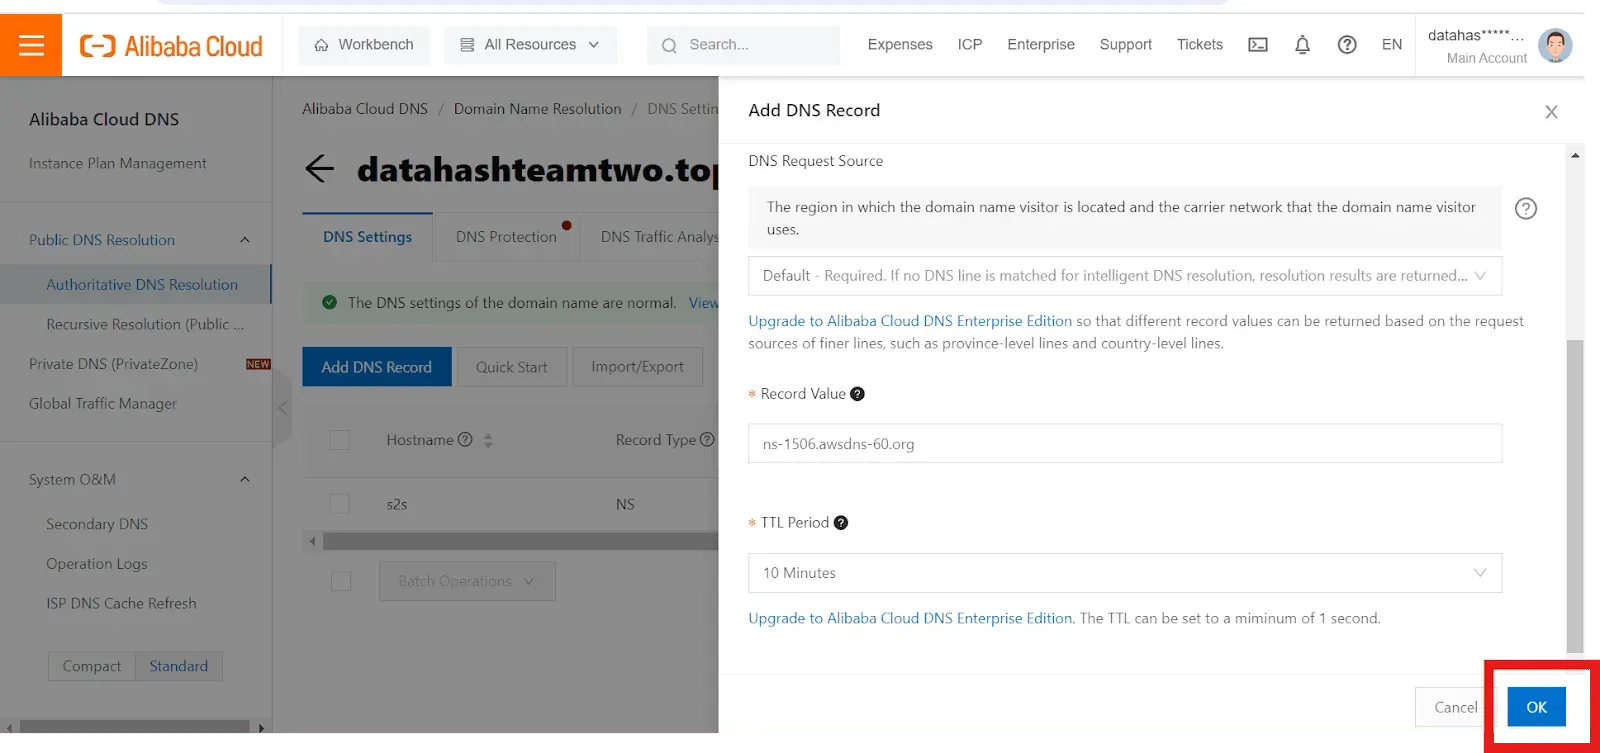Tick the checkbox beside Batch Operations
Image resolution: width=1600 pixels, height=753 pixels.
341,581
